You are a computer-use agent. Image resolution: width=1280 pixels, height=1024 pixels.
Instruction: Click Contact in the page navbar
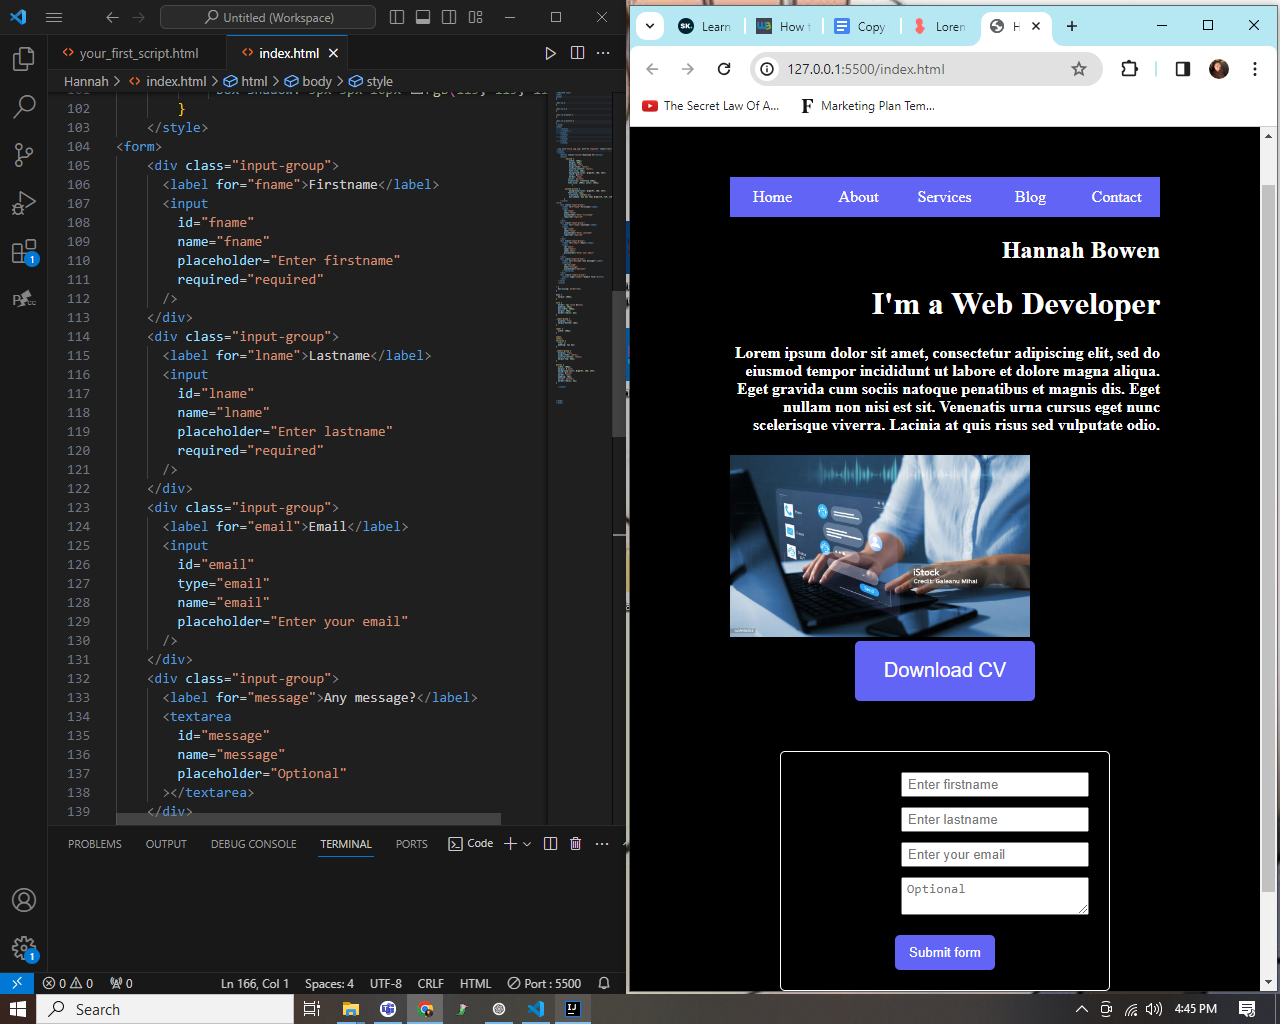[1116, 197]
